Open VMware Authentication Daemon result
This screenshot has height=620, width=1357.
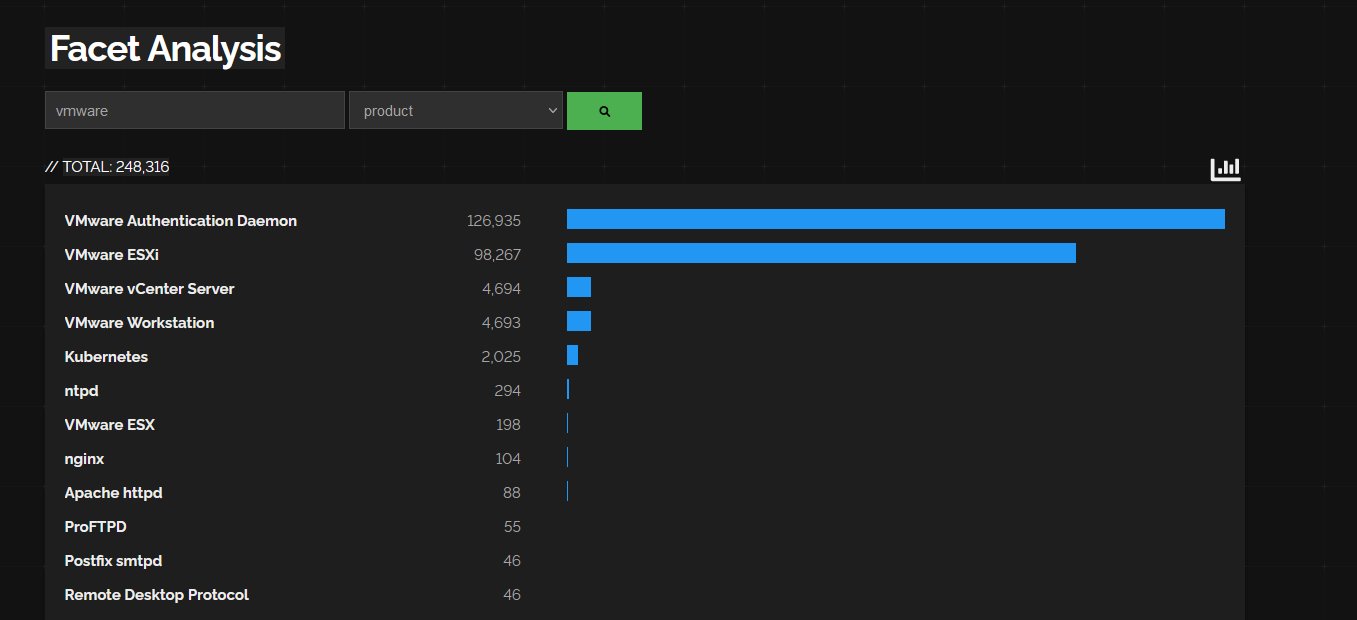point(181,221)
